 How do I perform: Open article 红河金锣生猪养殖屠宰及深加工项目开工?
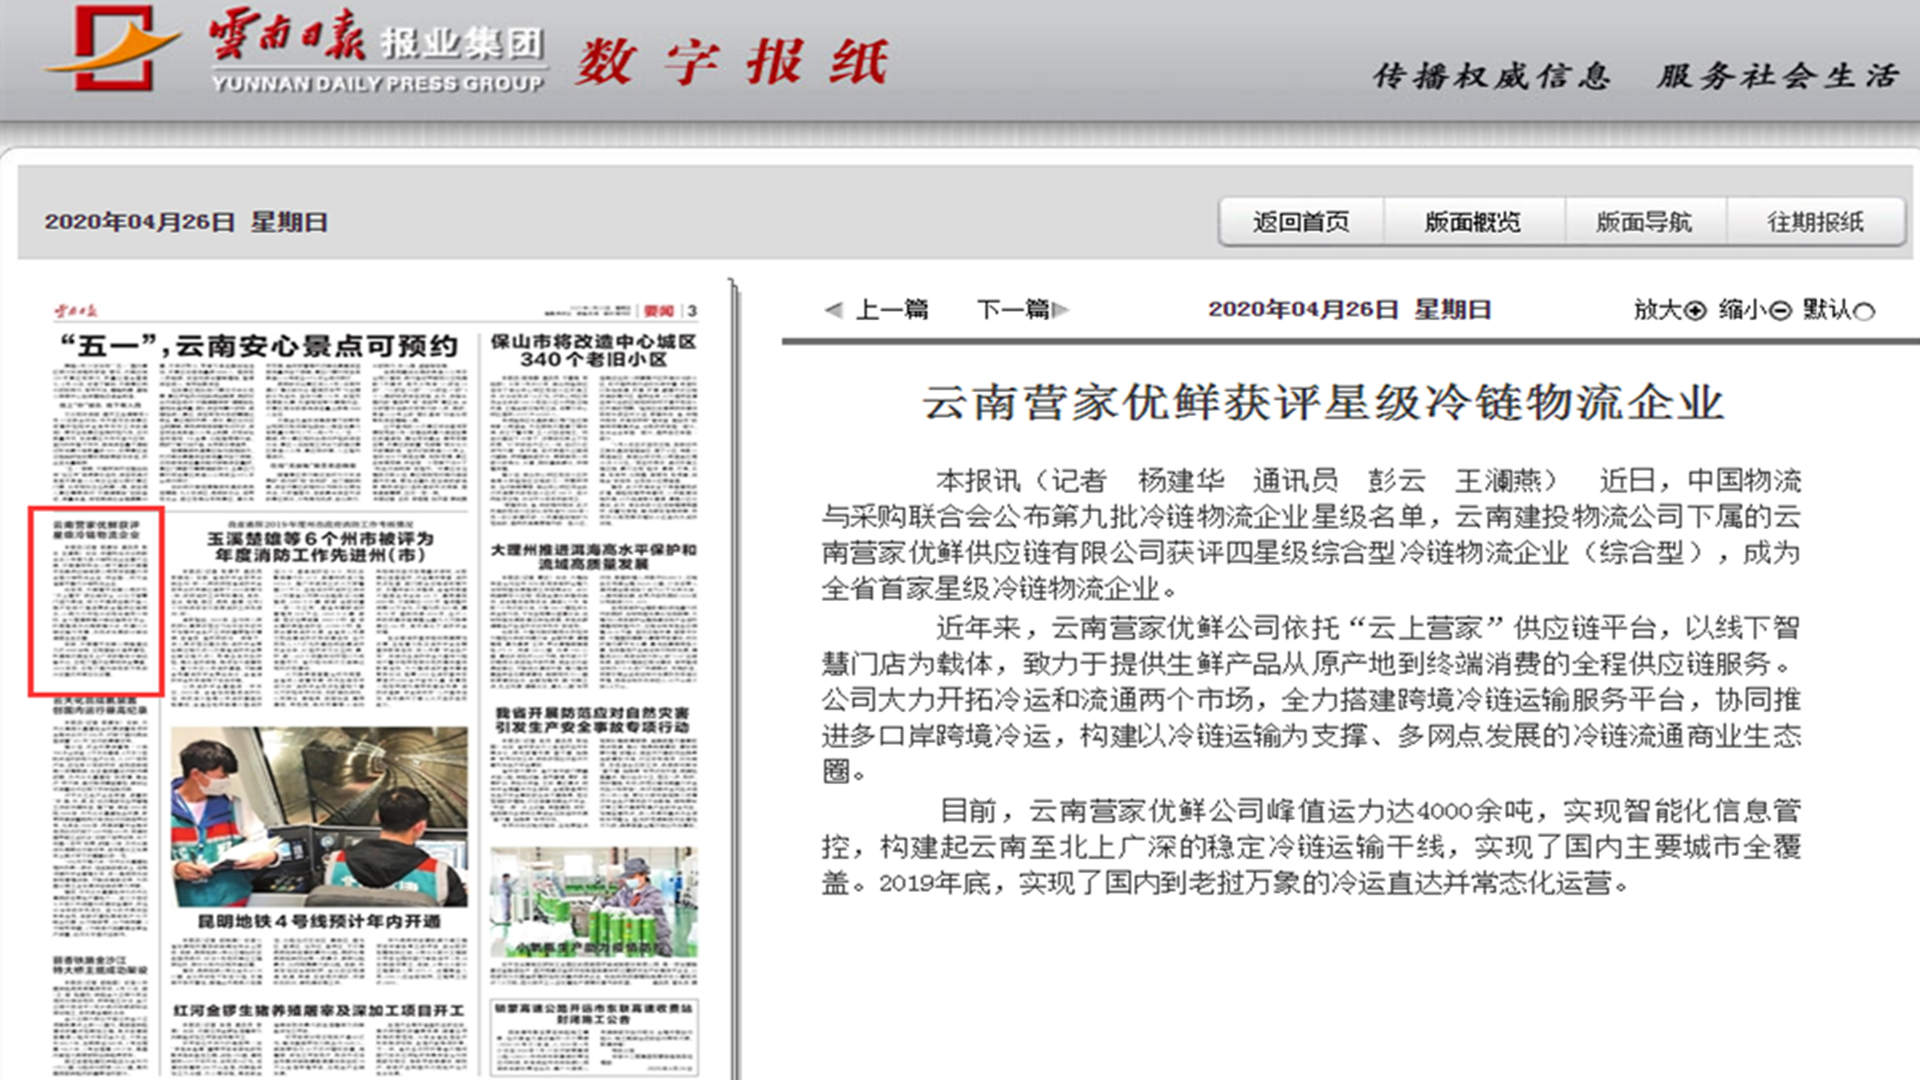click(319, 1011)
